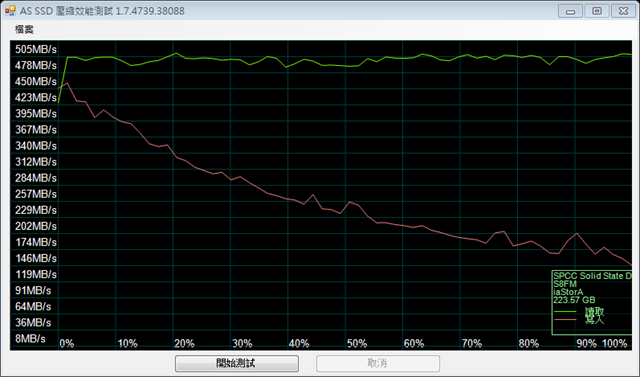640x377 pixels.
Task: Click the SPCC Solid State drive name
Action: [592, 276]
